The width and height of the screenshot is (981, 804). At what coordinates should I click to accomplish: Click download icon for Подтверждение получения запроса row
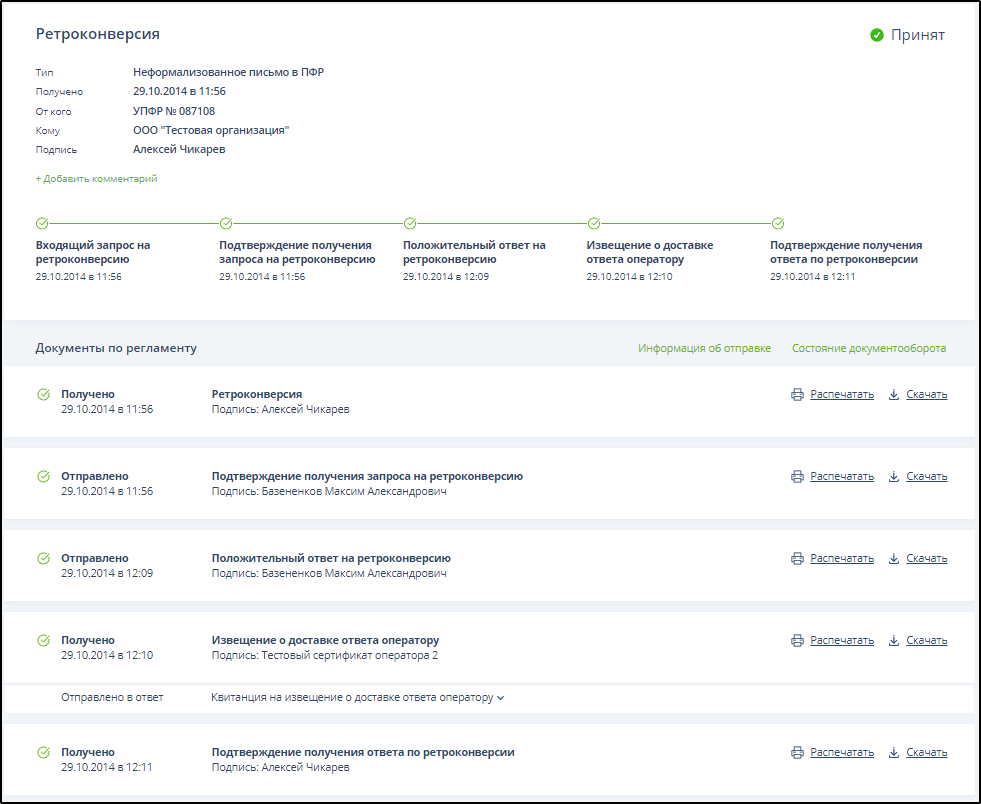894,477
